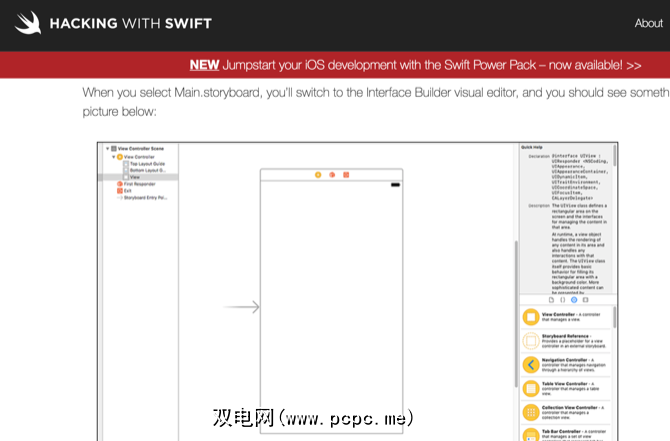The width and height of the screenshot is (670, 441).
Task: Click the Top Layout Guide row icon
Action: pyautogui.click(x=126, y=164)
